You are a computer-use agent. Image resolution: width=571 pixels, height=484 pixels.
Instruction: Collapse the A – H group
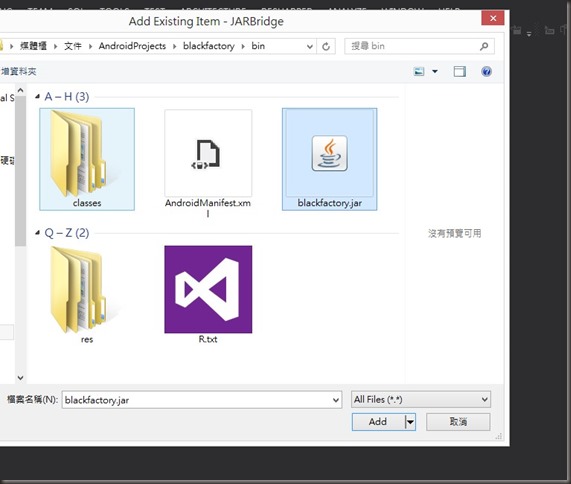coord(37,97)
